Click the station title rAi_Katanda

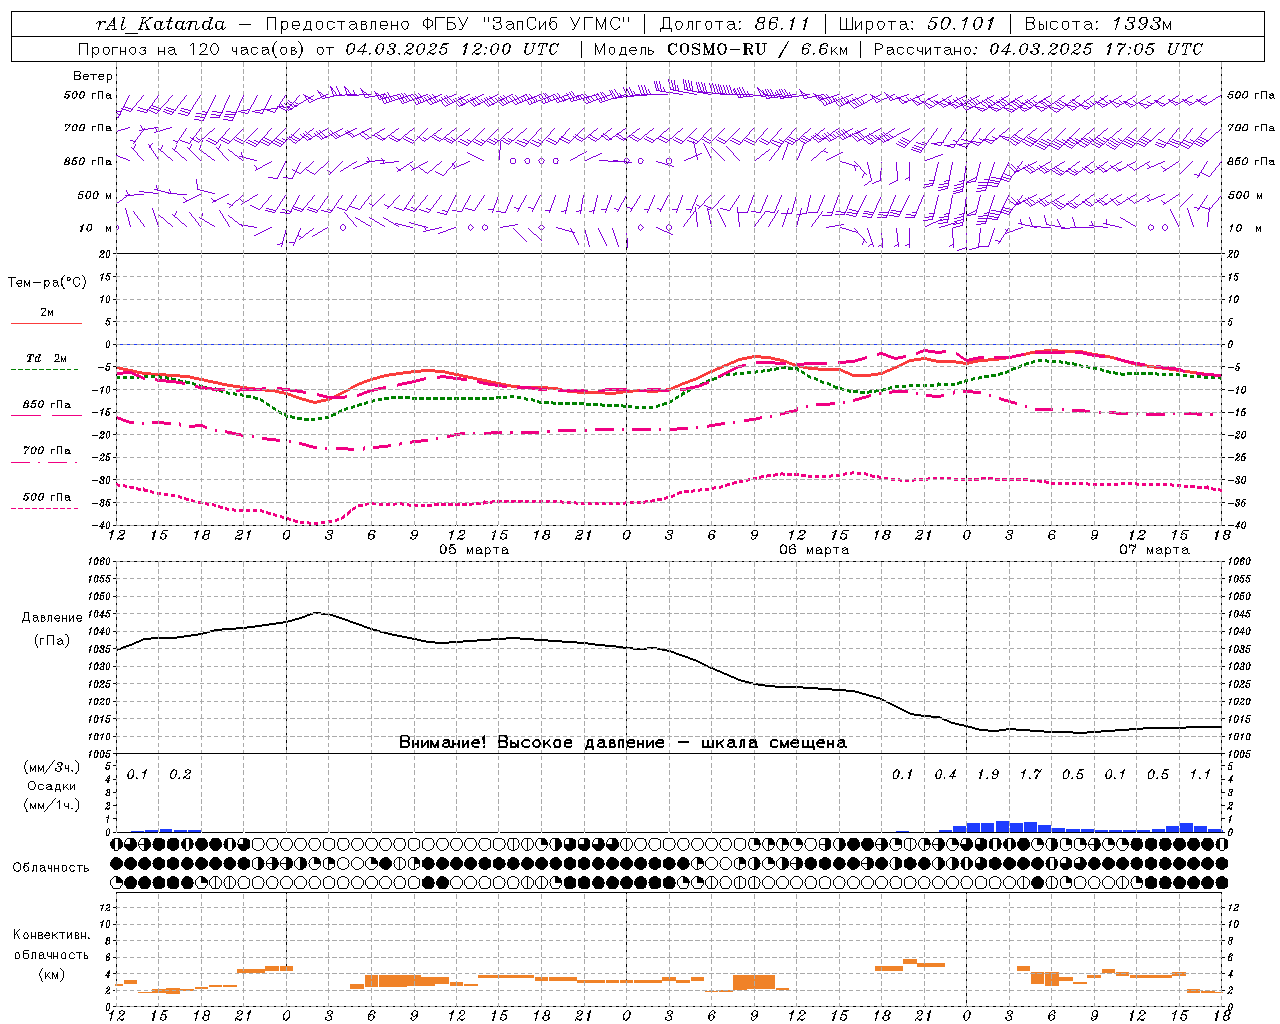pos(161,24)
